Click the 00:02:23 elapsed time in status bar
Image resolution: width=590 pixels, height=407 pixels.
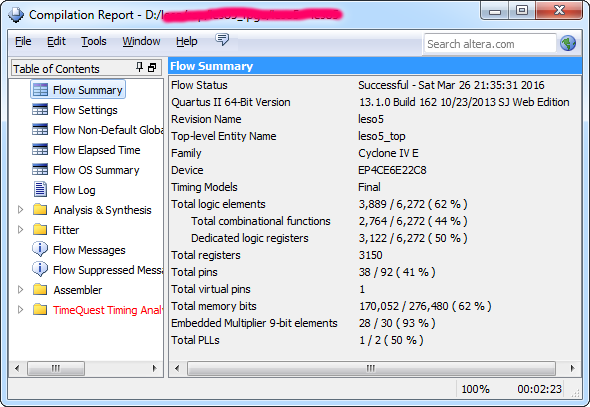coord(539,389)
